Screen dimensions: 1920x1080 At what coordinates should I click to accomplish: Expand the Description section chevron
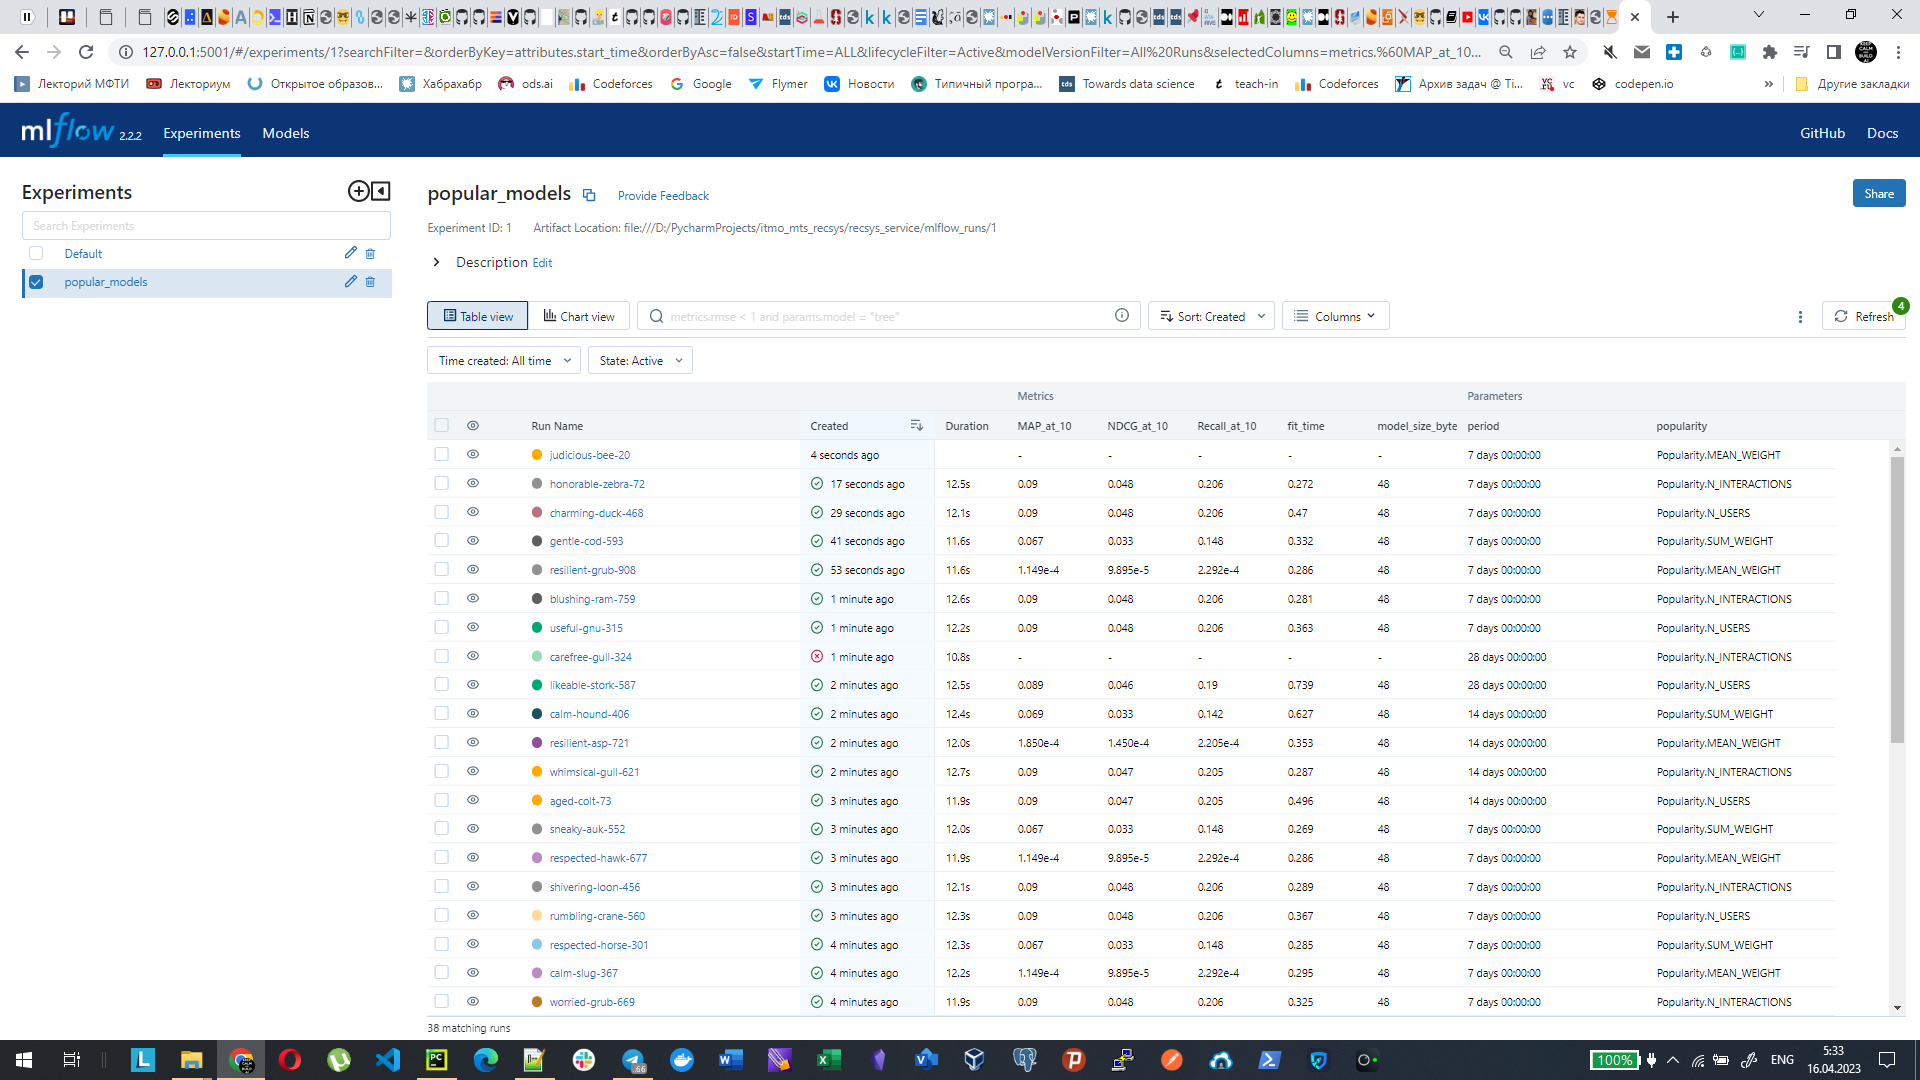tap(436, 262)
